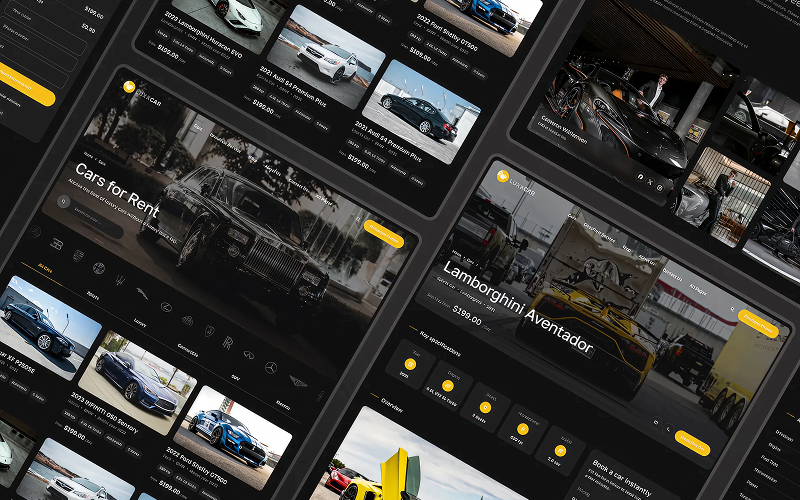Click the $199.00 price under Lamborghini Aventador
This screenshot has width=800, height=500.
[x=466, y=315]
